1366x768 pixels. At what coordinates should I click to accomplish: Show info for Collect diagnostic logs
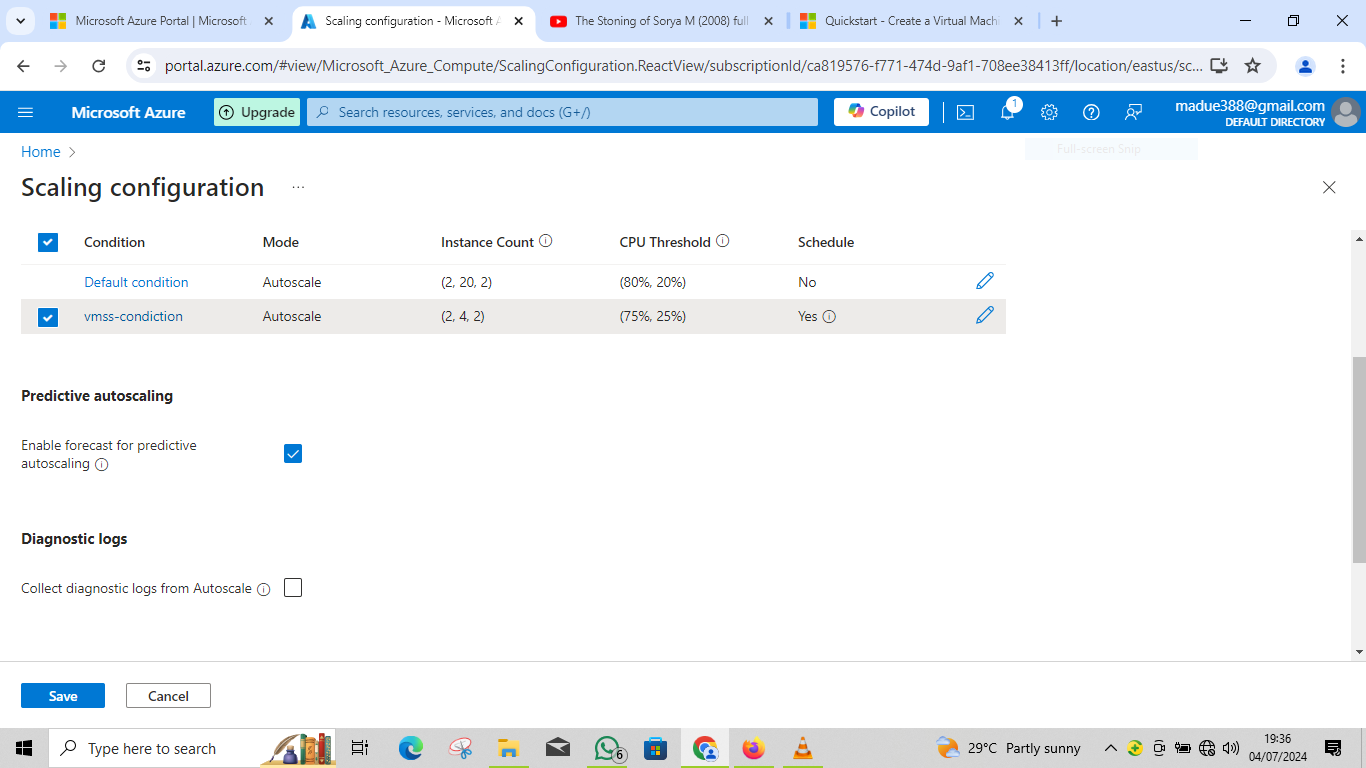tap(264, 590)
